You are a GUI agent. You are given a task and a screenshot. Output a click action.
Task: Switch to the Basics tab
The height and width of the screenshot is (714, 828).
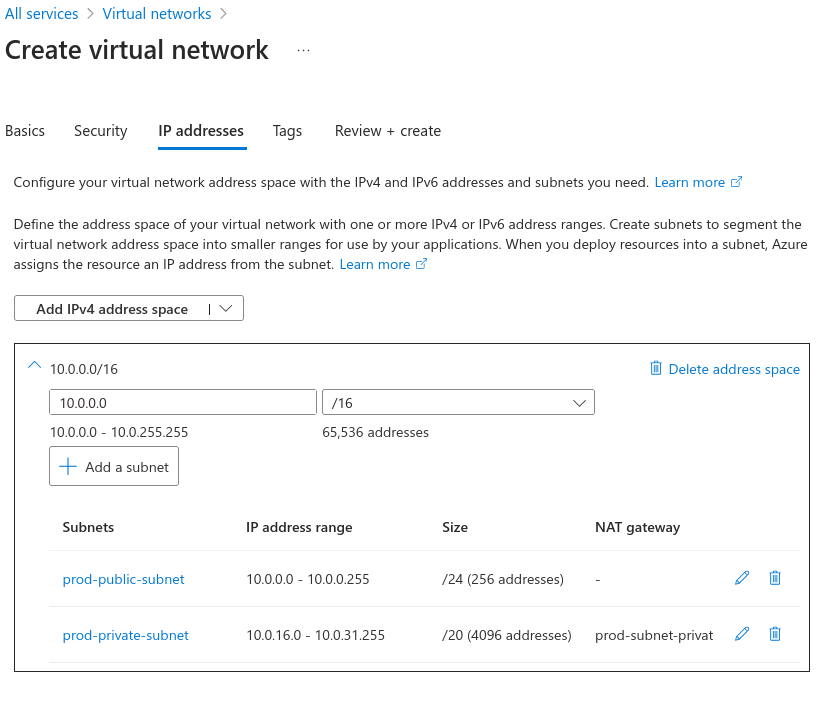click(25, 131)
